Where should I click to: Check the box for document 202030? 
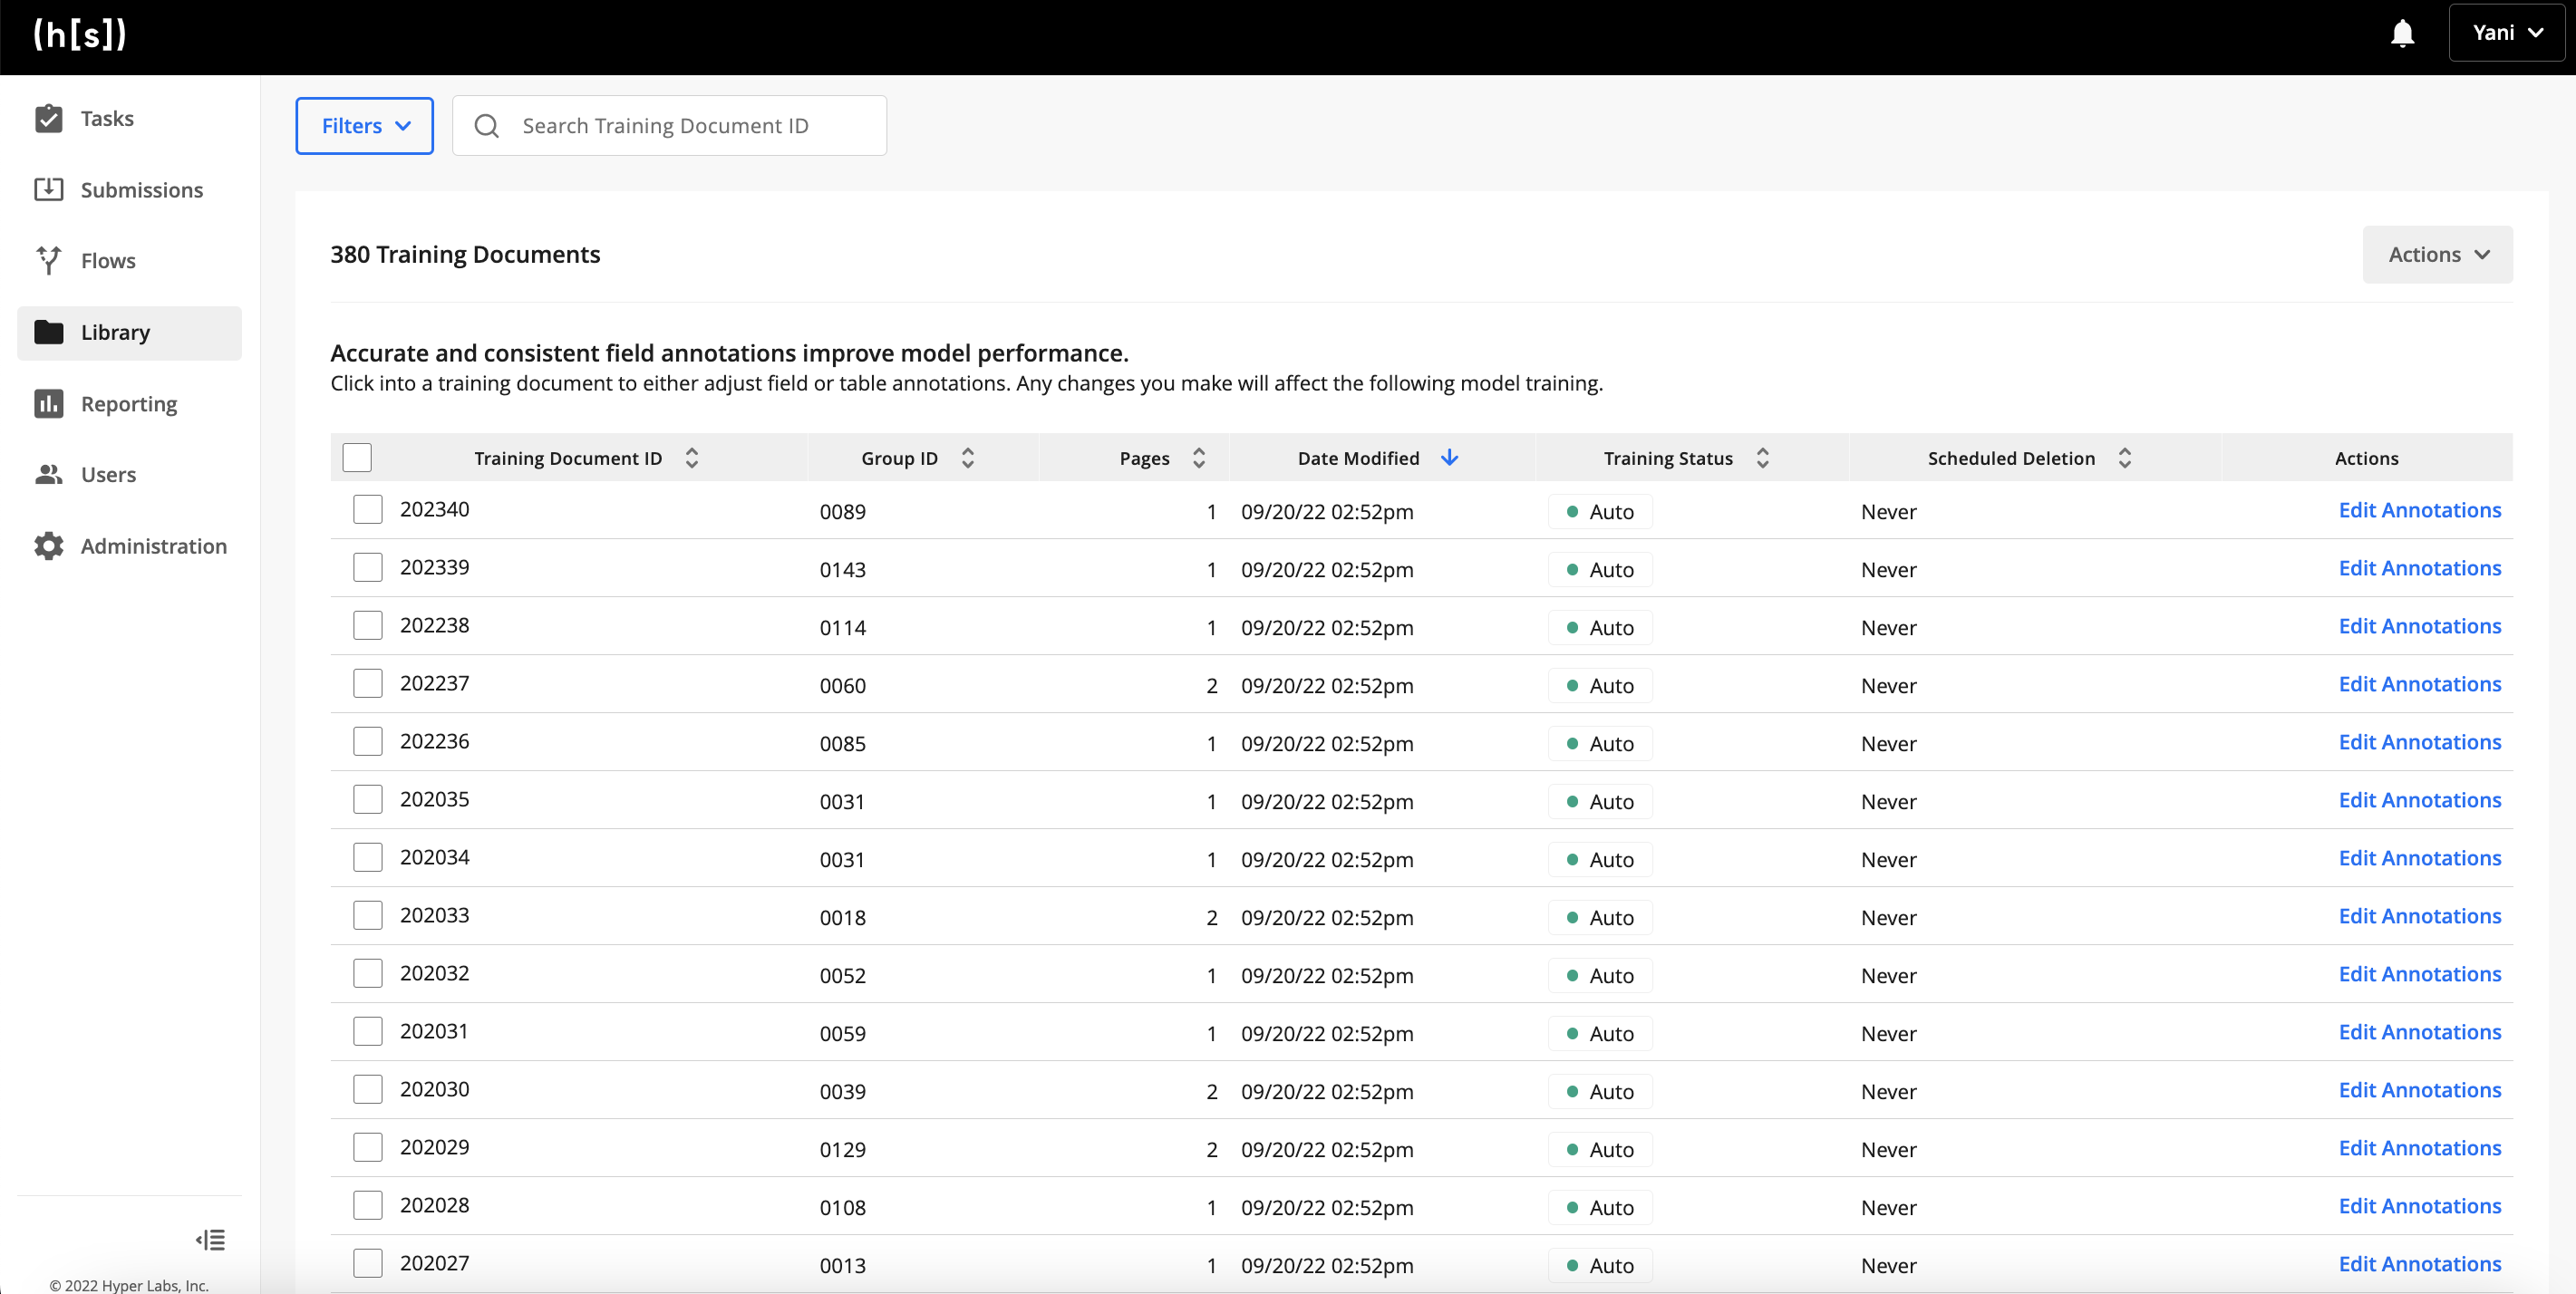[368, 1090]
